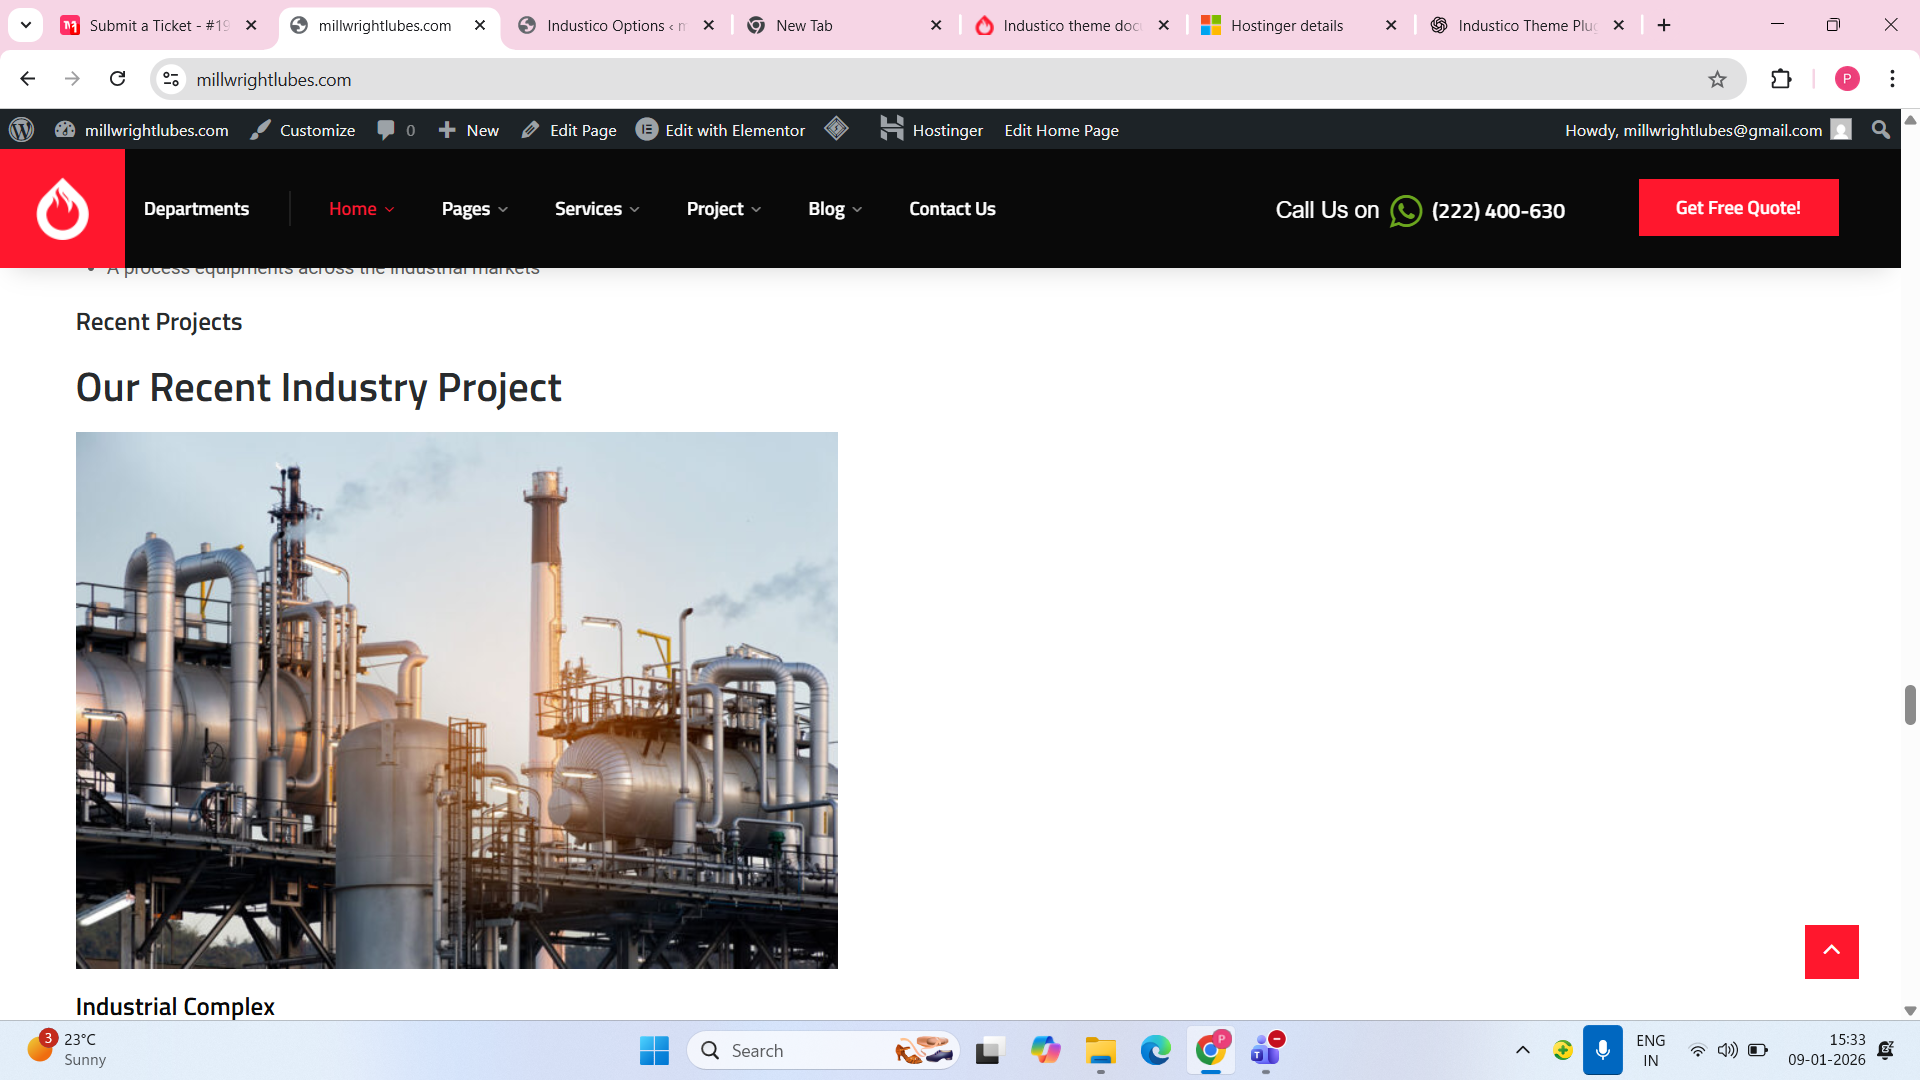Open the Hostinger admin bar item
Viewport: 1920px width, 1080px height.
pos(931,130)
